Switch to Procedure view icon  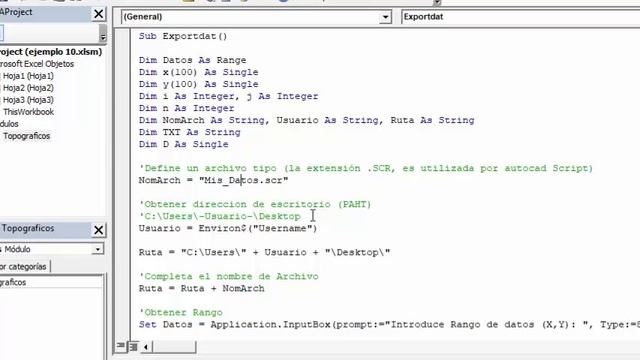coord(120,346)
